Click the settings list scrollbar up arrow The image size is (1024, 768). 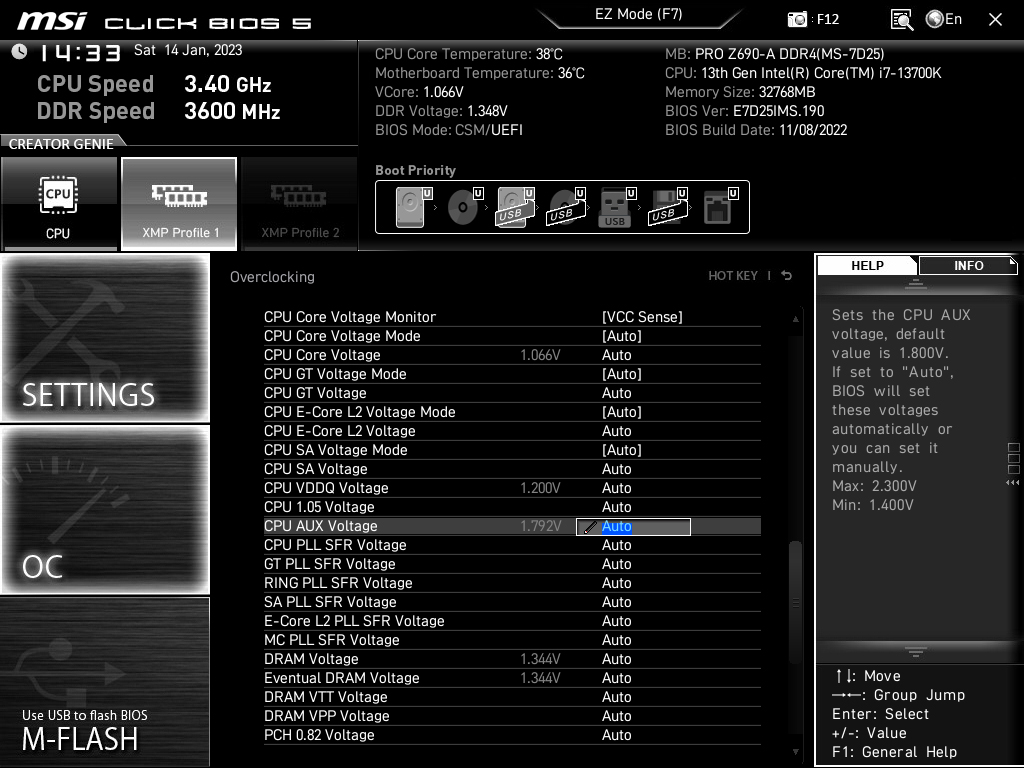tap(795, 319)
